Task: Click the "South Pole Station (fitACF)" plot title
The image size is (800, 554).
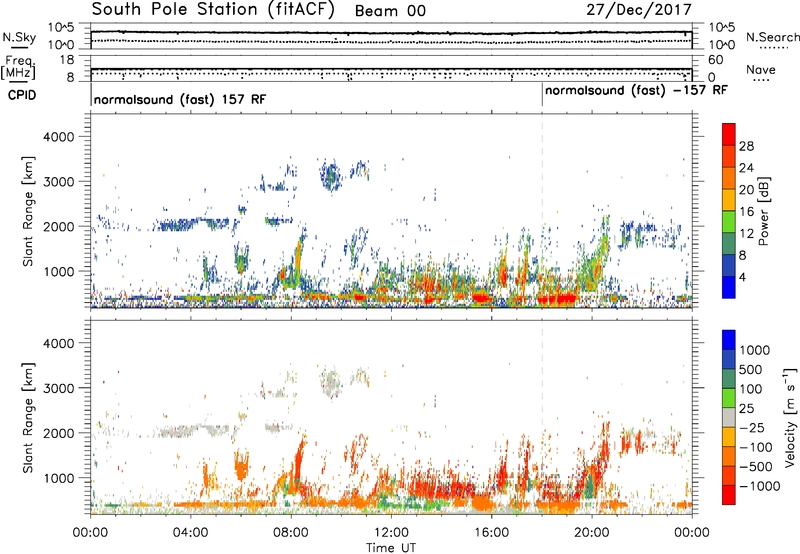Action: click(213, 10)
